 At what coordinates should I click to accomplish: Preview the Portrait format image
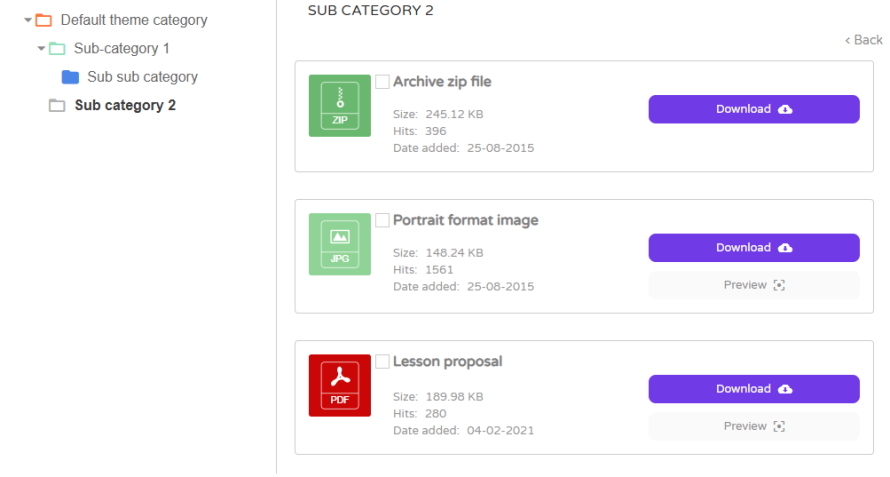pos(753,285)
